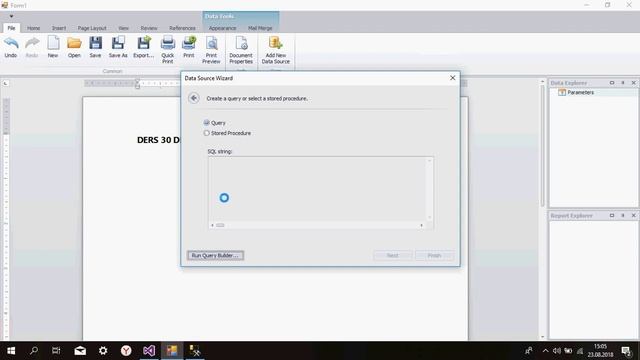Switch to the Page Layout tab
Screen dimensions: 640x360
click(92, 28)
